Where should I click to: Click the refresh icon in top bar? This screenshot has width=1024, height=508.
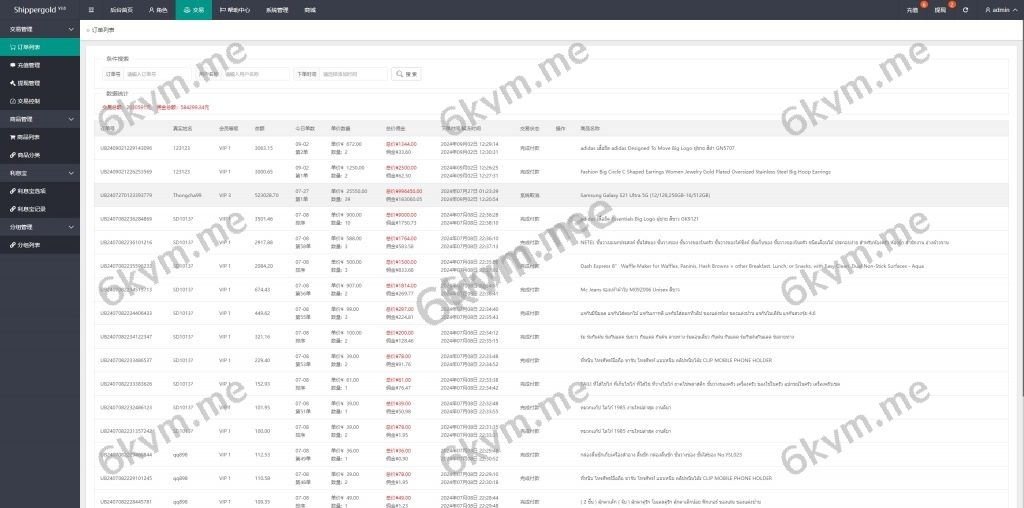965,9
